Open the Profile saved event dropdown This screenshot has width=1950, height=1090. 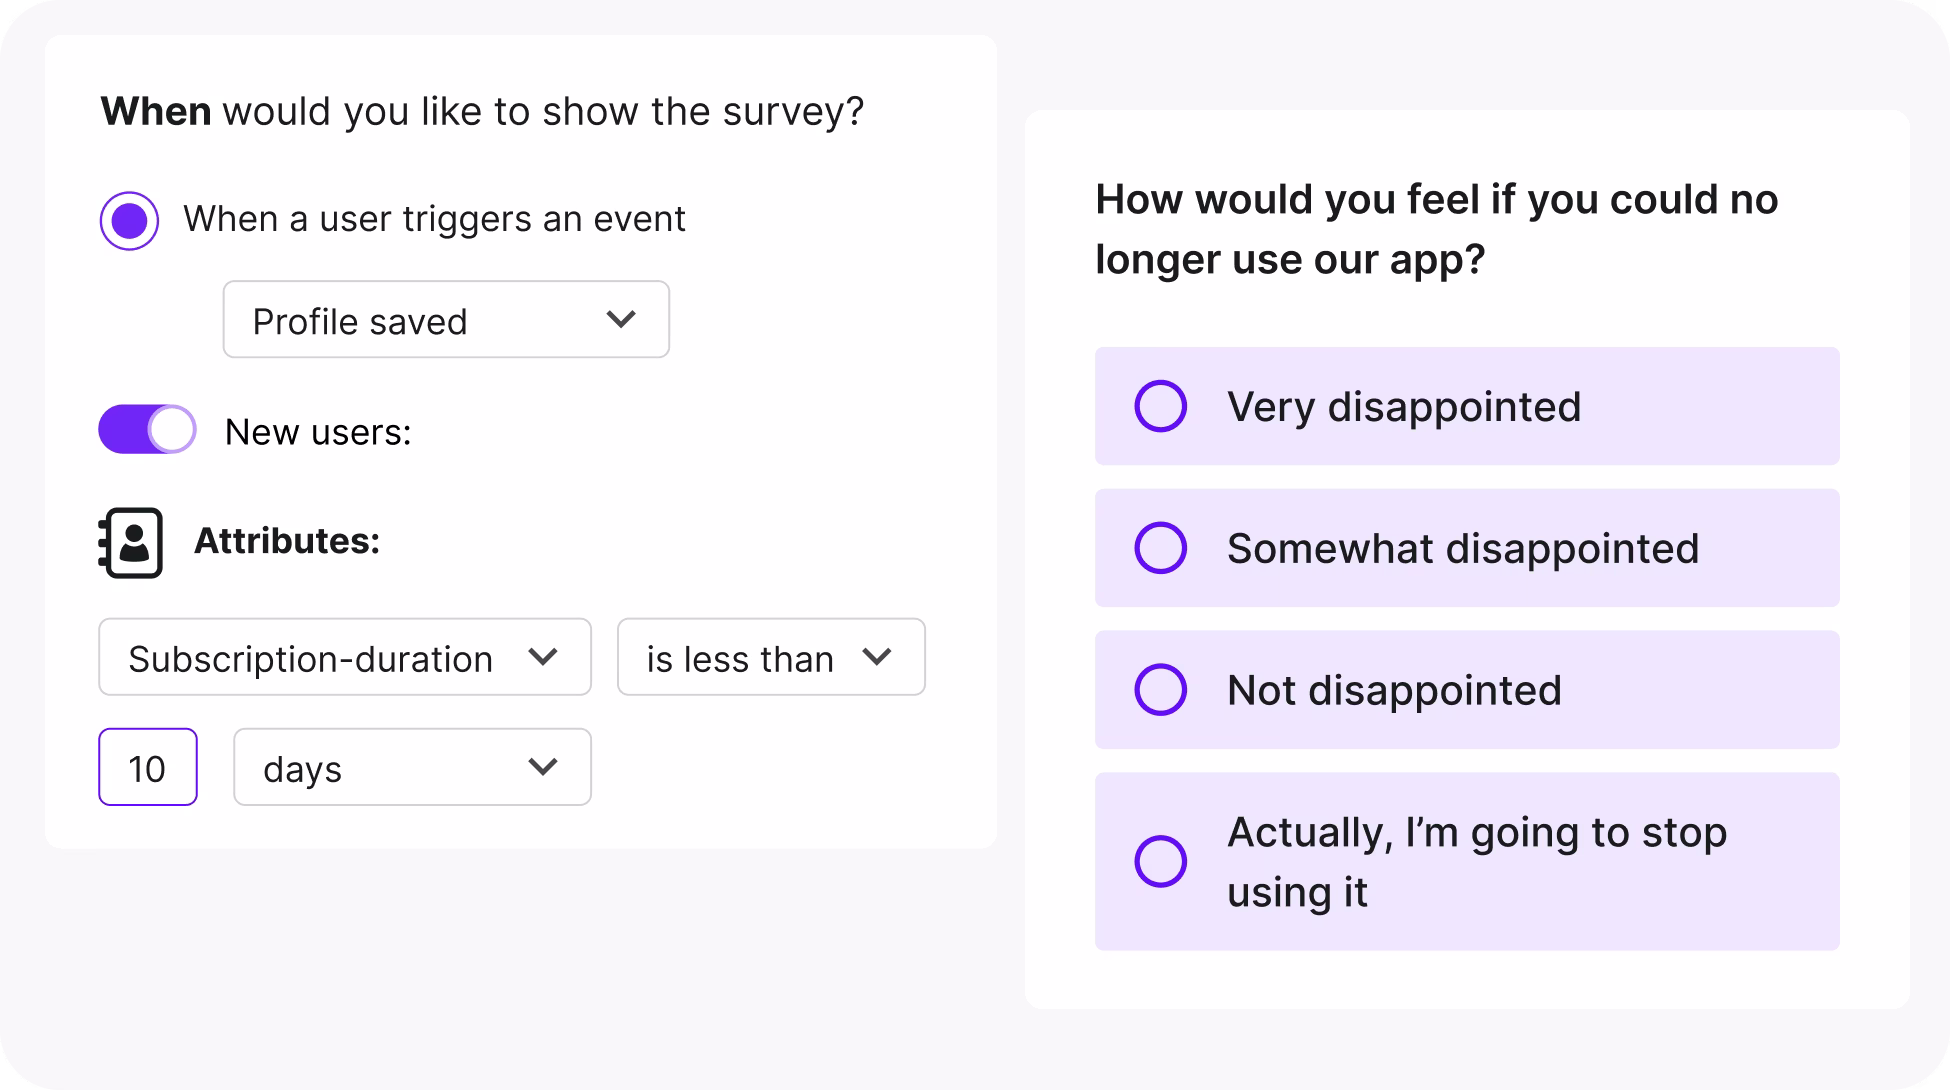[445, 320]
